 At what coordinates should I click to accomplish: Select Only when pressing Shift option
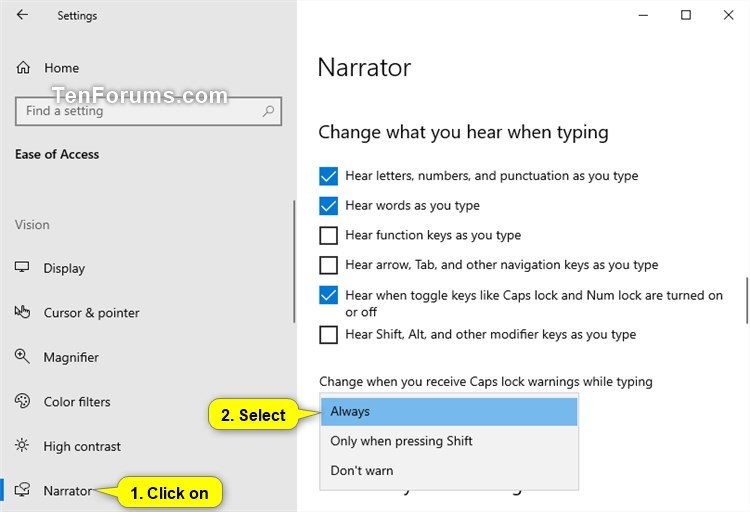[x=449, y=441]
